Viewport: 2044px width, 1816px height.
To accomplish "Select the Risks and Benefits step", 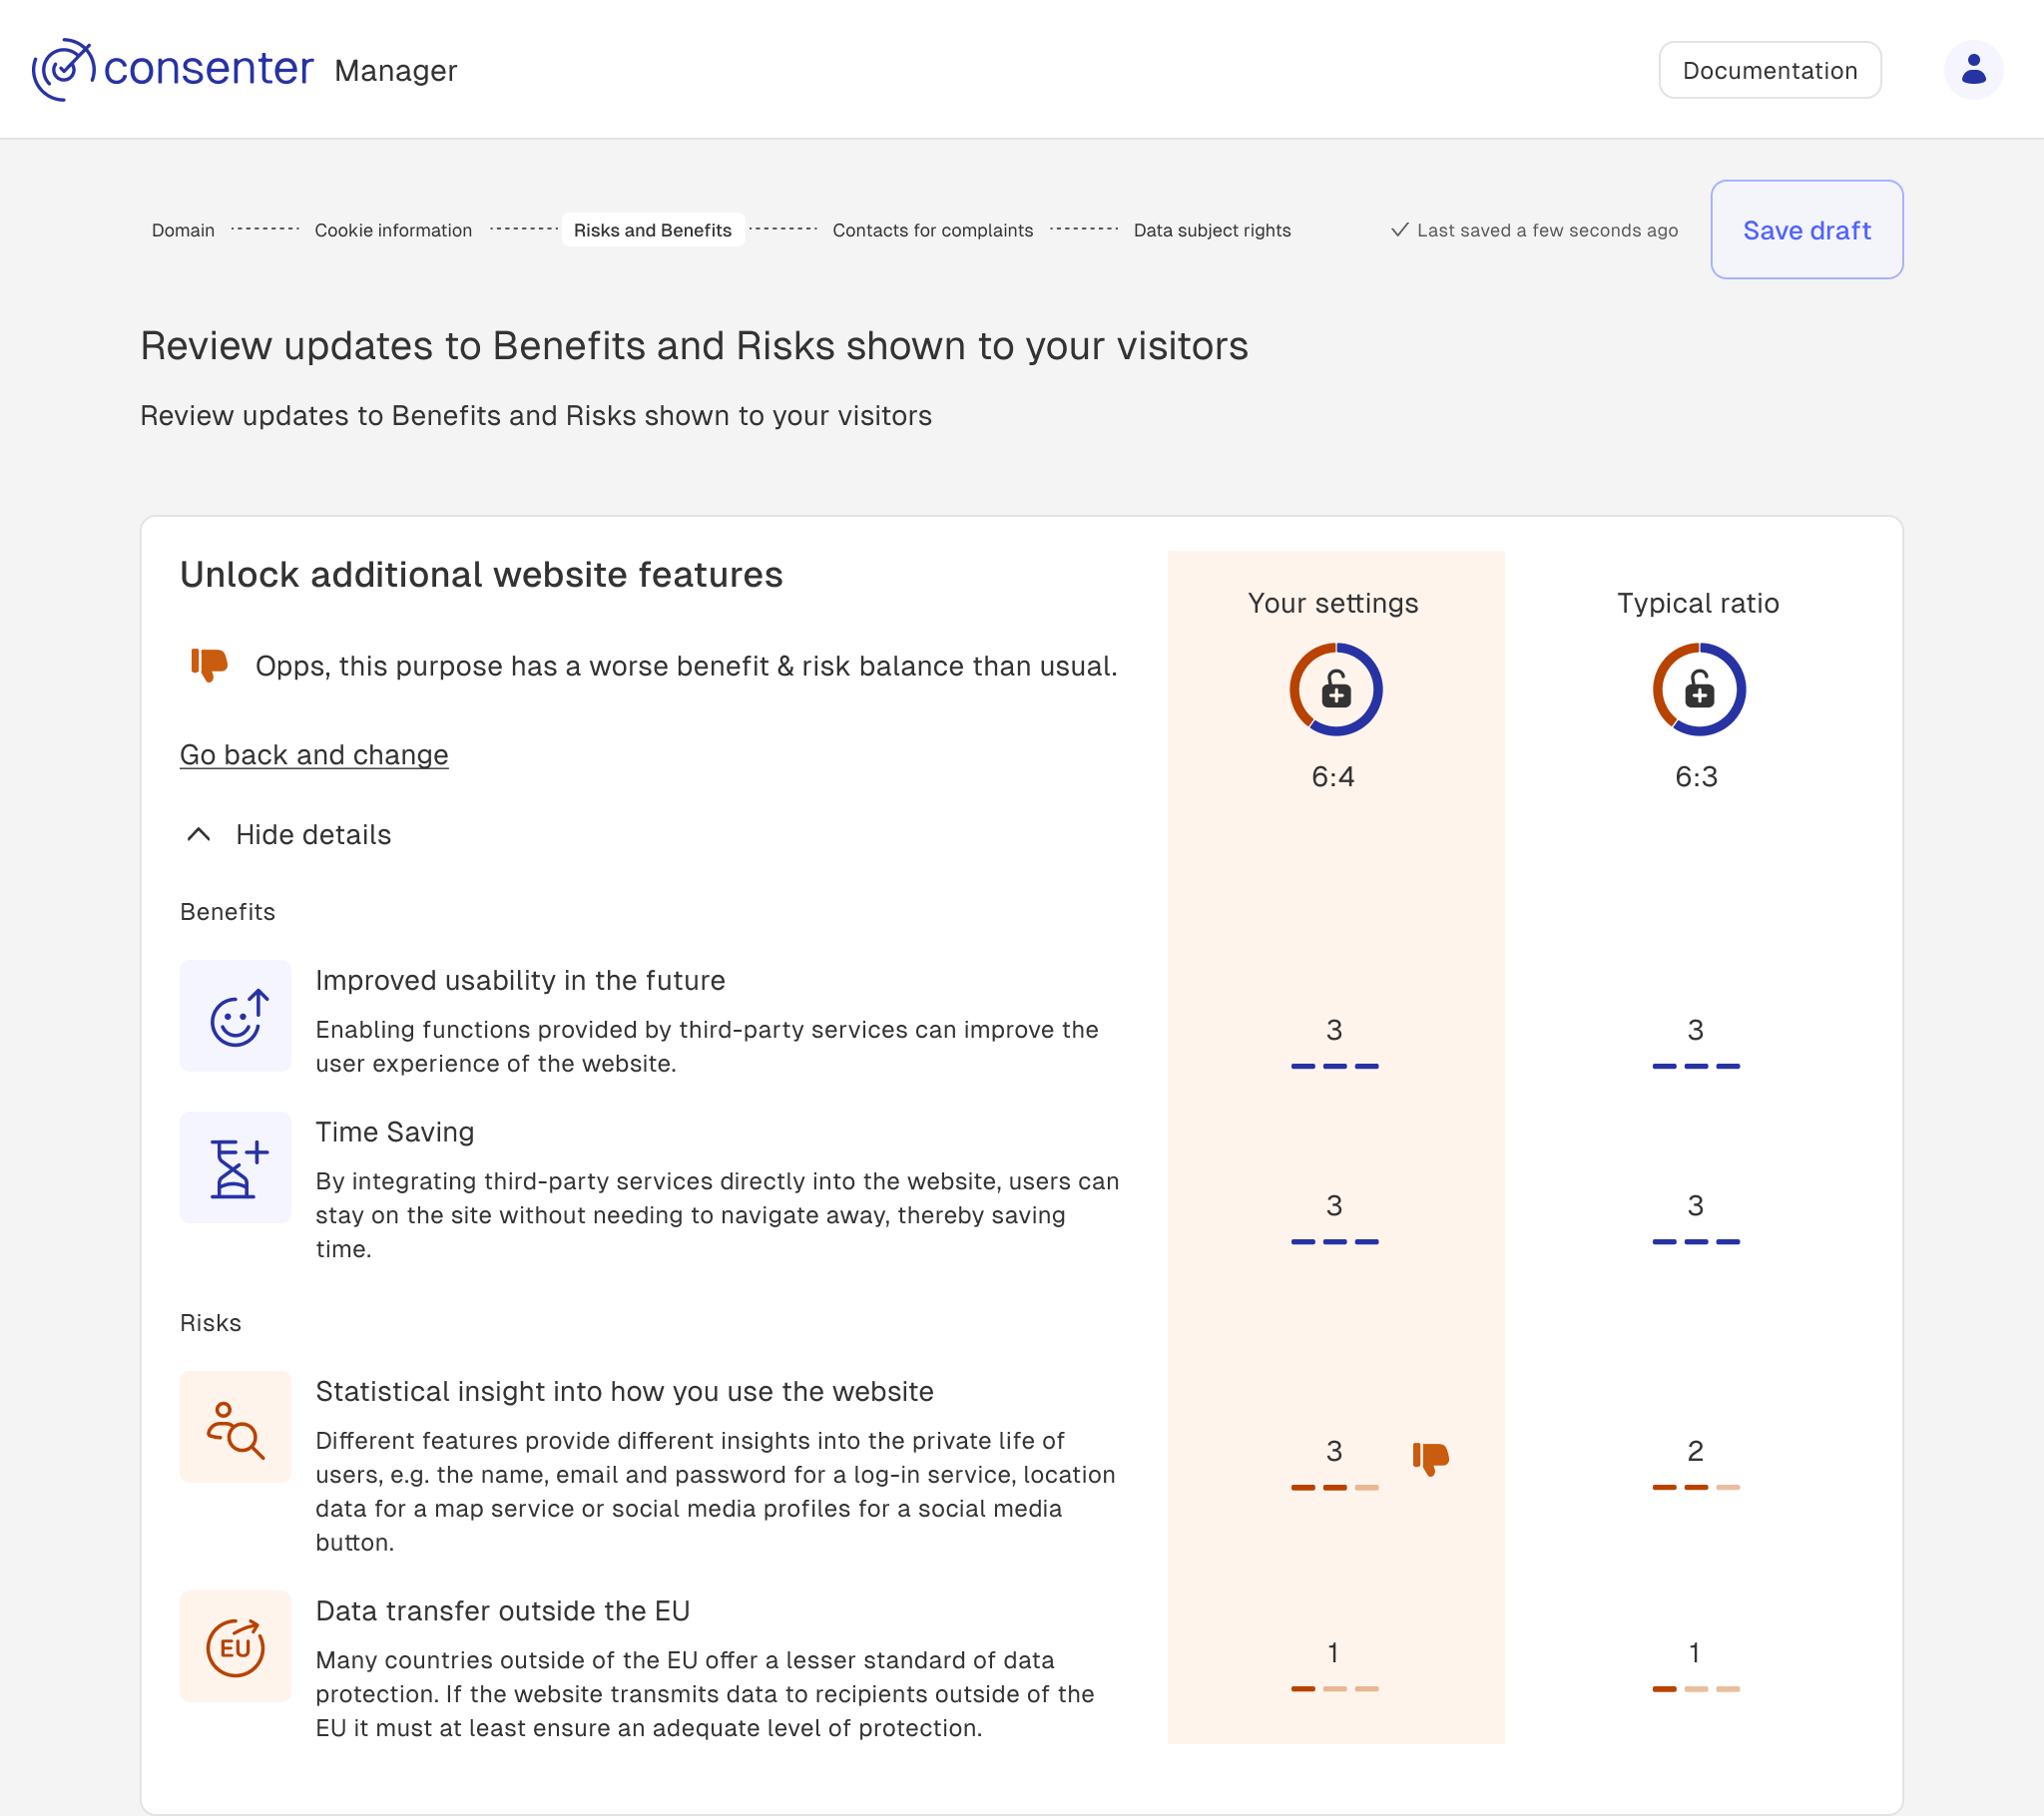I will click(652, 231).
